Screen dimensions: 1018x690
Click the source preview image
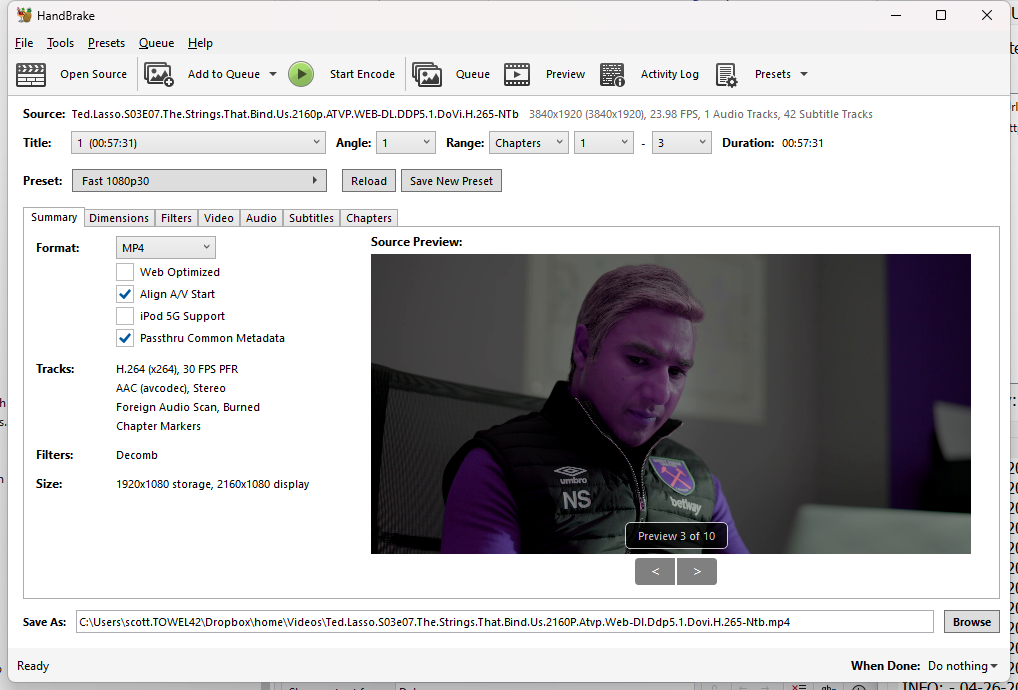pos(671,404)
